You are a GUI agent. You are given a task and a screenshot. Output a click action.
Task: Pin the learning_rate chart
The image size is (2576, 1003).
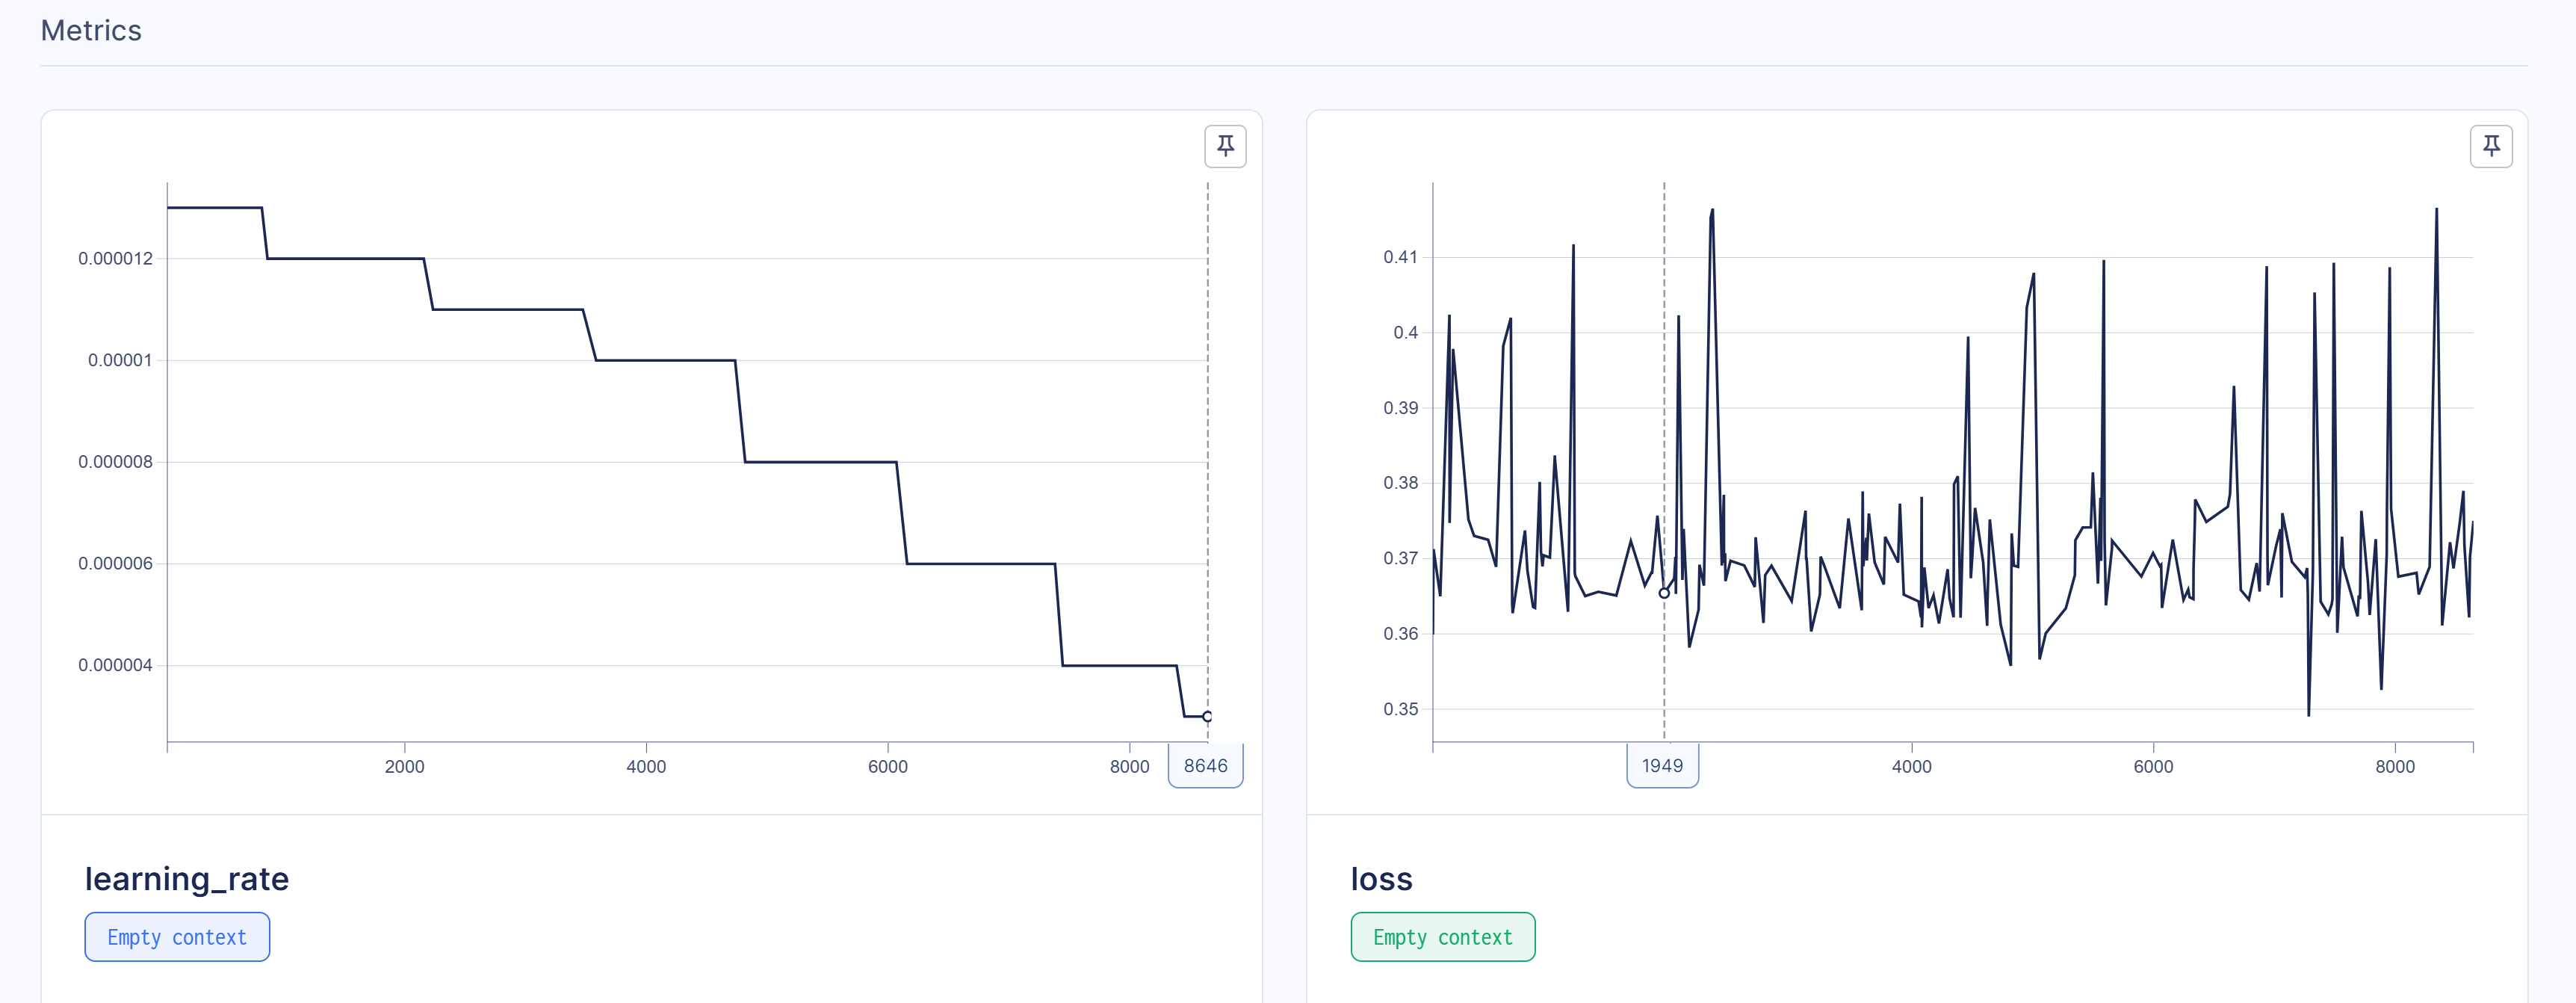(x=1225, y=146)
